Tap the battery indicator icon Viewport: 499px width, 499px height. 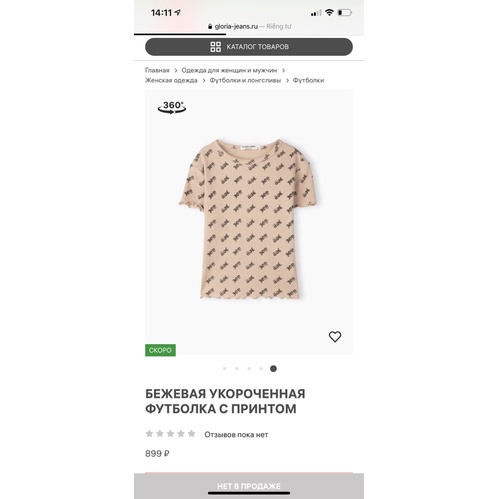(x=345, y=13)
